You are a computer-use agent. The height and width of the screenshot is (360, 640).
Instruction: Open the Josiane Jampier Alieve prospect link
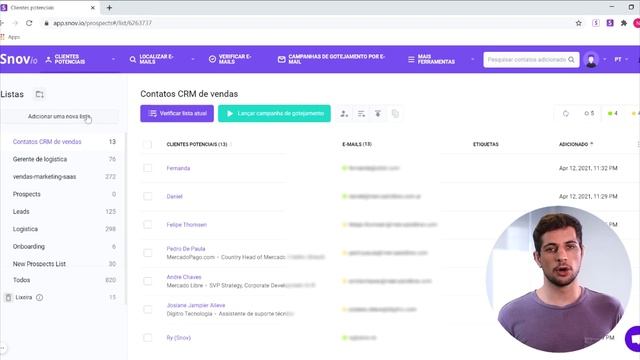pyautogui.click(x=196, y=305)
